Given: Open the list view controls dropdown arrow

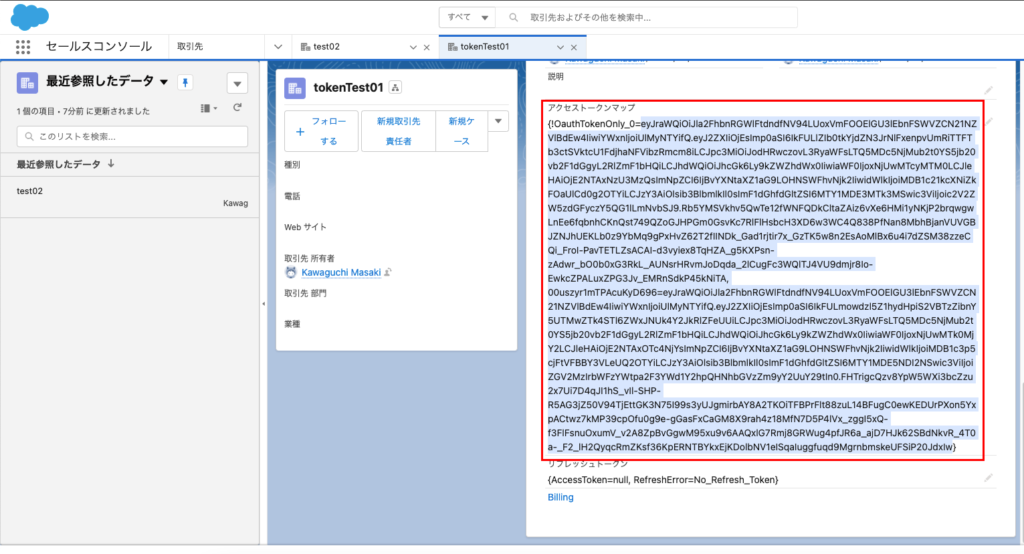Looking at the screenshot, I should pyautogui.click(x=237, y=83).
